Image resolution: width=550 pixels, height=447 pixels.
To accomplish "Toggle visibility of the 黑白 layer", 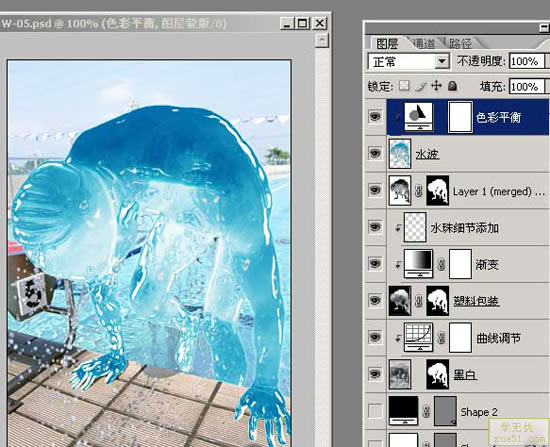I will (375, 374).
